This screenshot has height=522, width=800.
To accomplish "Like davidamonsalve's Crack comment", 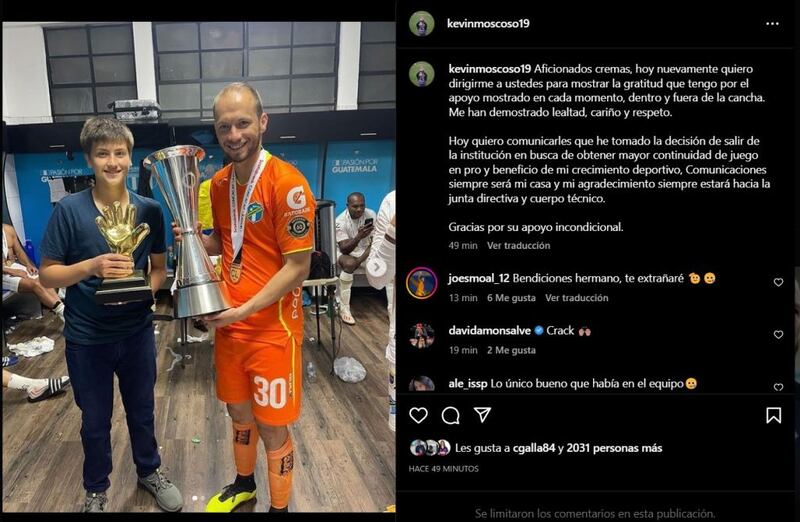I will click(x=778, y=334).
